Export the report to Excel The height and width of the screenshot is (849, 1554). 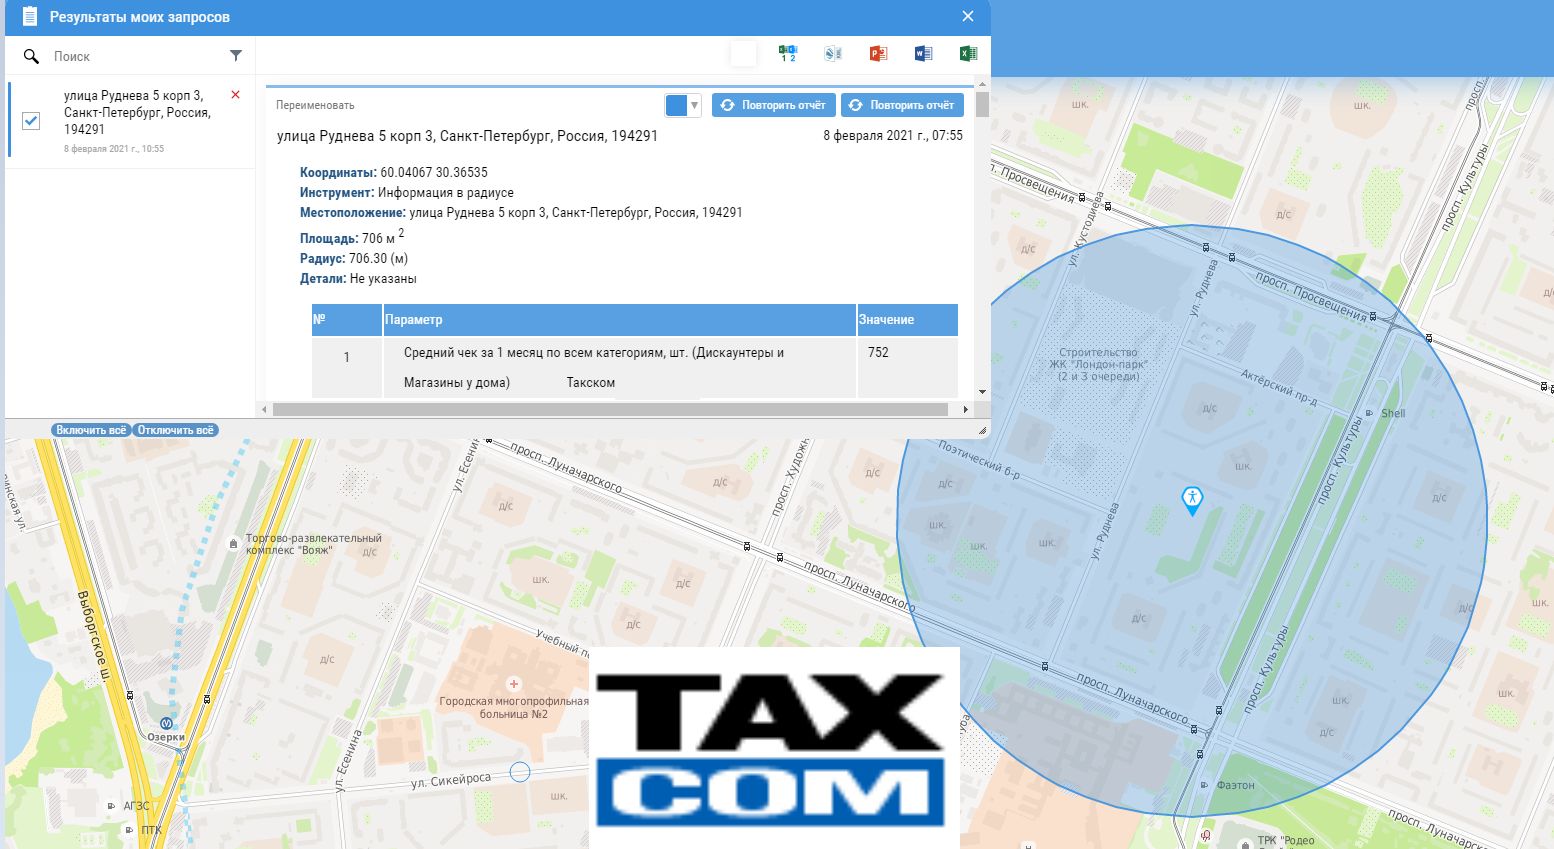pos(967,54)
